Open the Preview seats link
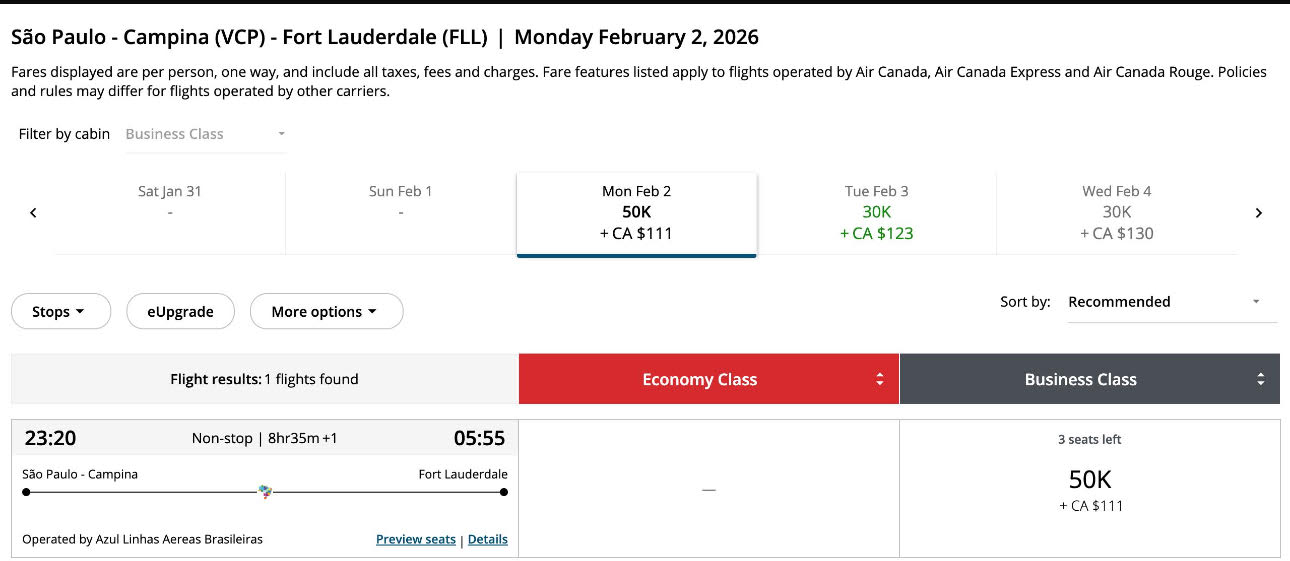This screenshot has width=1290, height=561. pyautogui.click(x=416, y=539)
